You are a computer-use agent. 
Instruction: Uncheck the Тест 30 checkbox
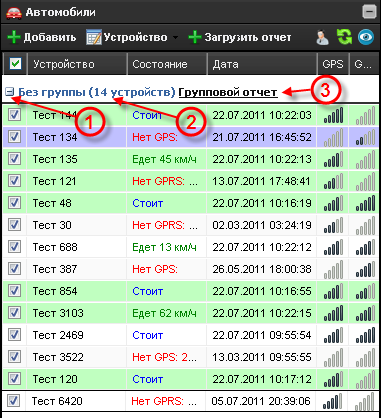[x=14, y=225]
